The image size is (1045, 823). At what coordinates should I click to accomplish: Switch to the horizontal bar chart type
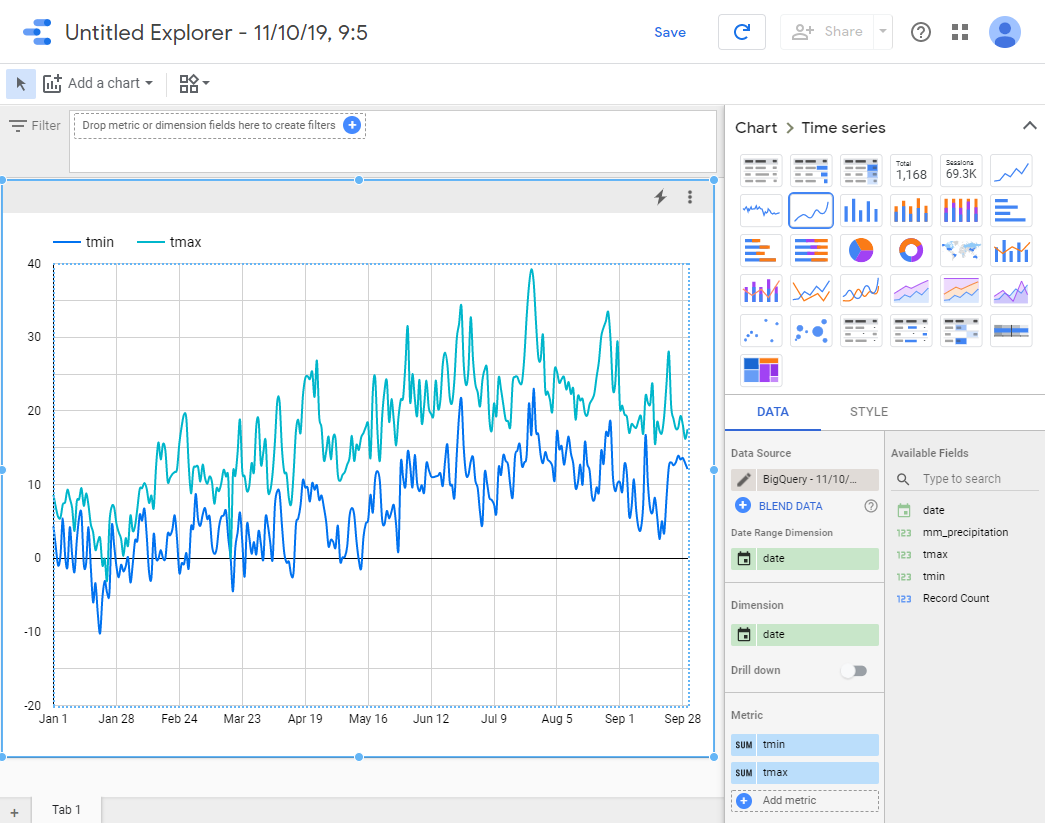click(x=1010, y=211)
